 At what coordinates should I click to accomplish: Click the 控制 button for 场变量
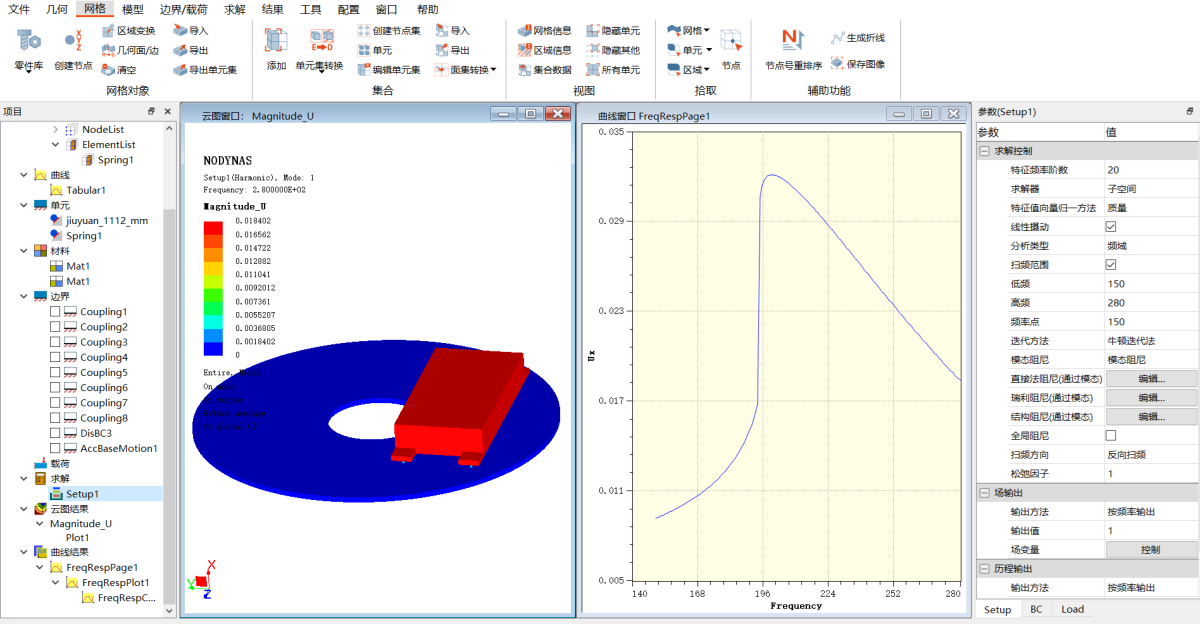1152,549
